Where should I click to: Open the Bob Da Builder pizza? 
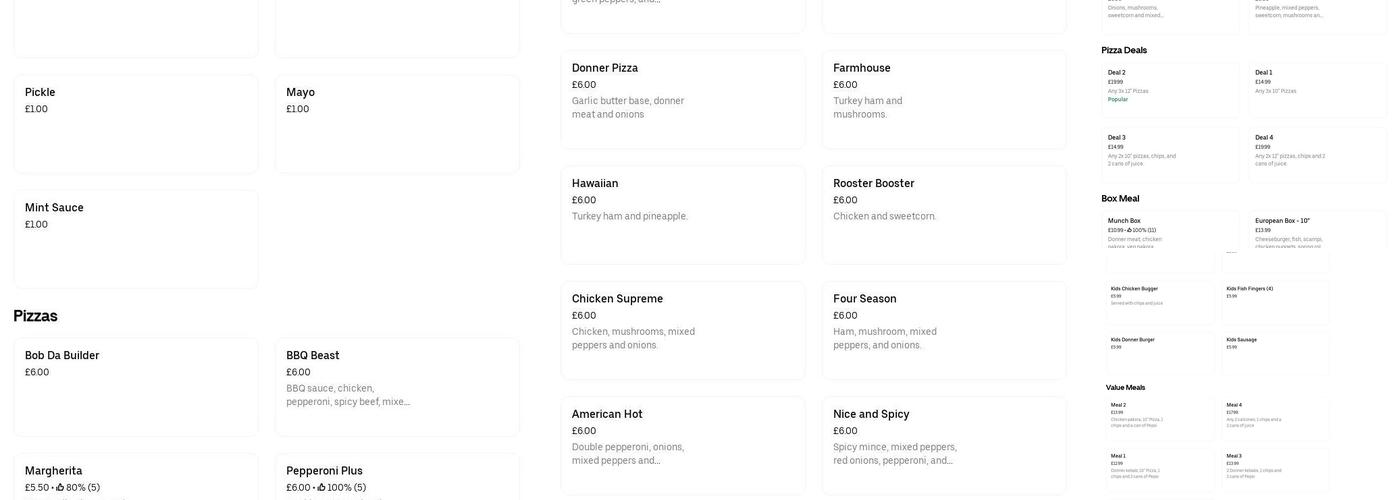point(135,386)
